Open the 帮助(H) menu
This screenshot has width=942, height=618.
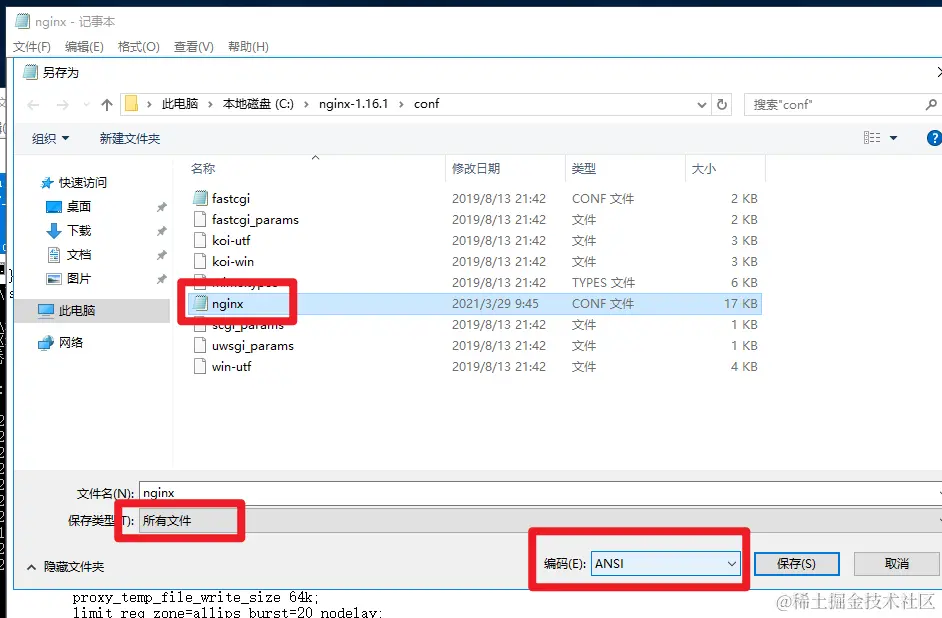[248, 46]
